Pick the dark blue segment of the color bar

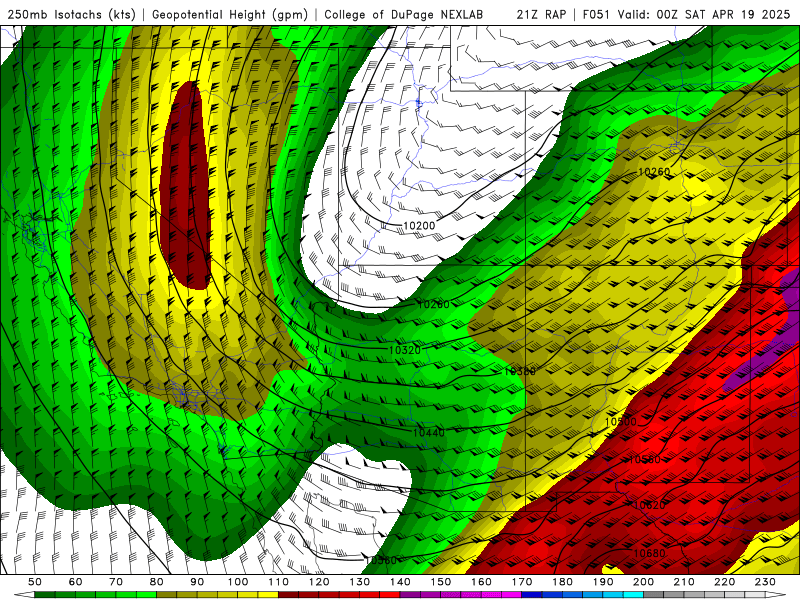(x=532, y=595)
